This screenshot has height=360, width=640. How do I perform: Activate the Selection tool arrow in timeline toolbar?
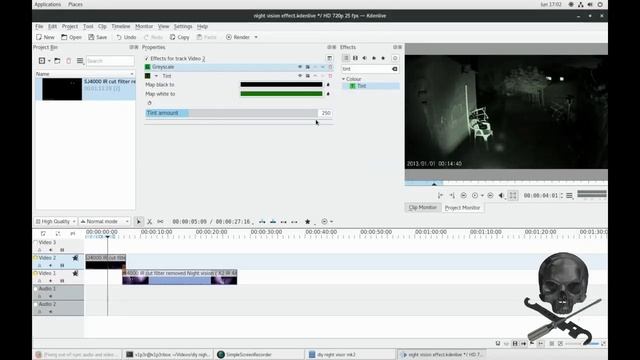[x=138, y=221]
